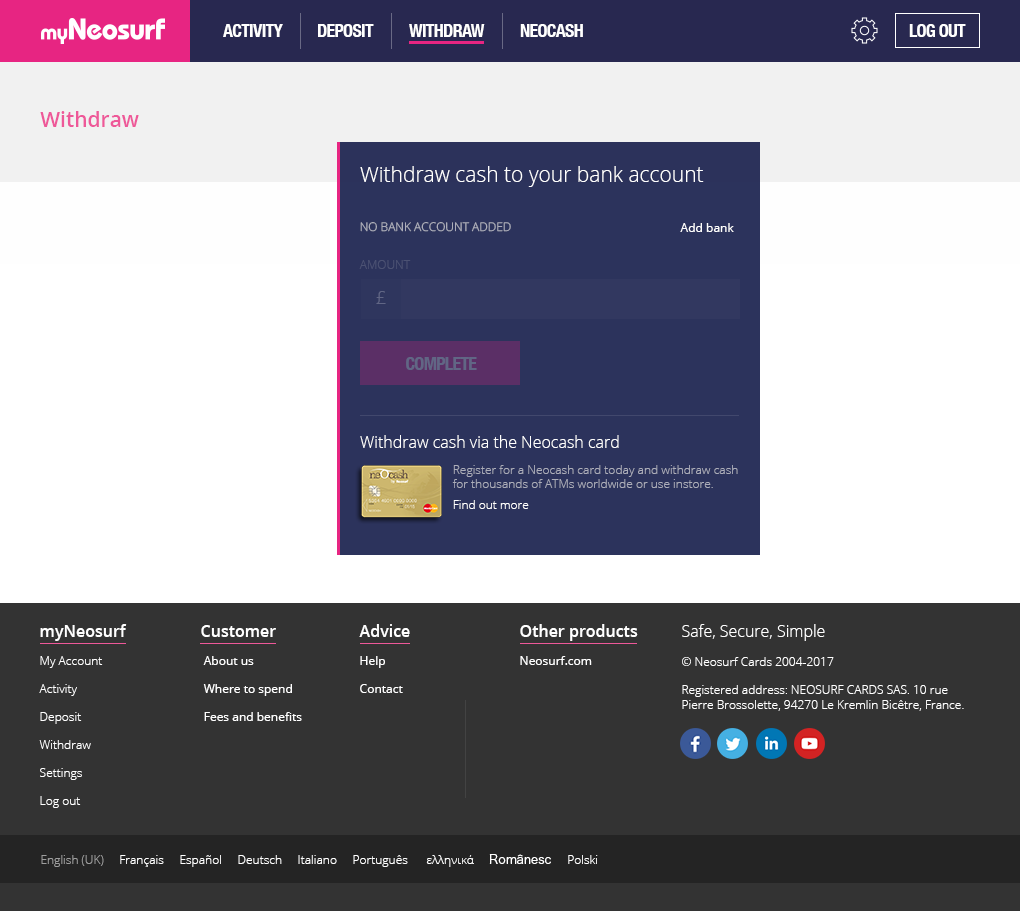
Task: Click the 'Customer' footer heading
Action: click(238, 631)
